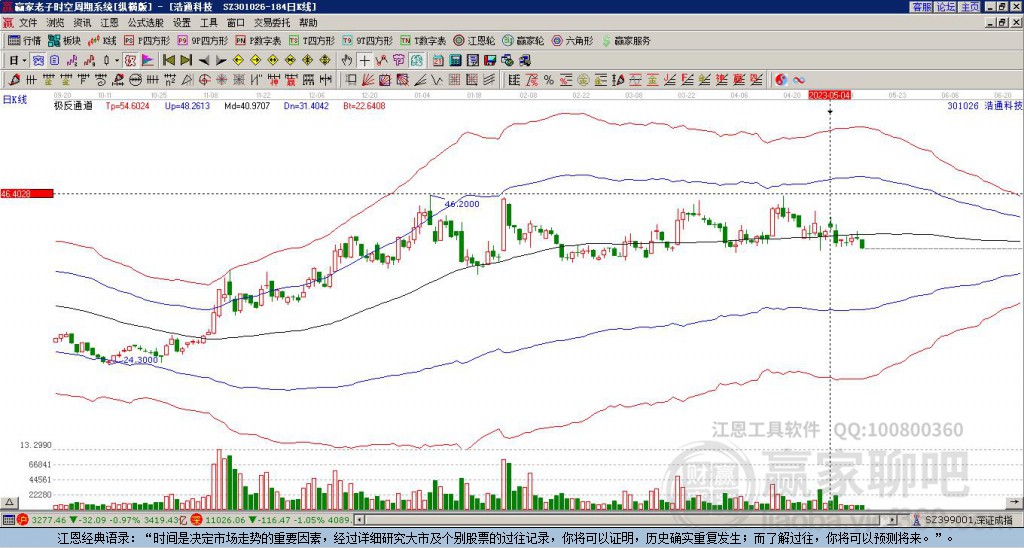
Task: Click the 客服 link
Action: [921, 7]
